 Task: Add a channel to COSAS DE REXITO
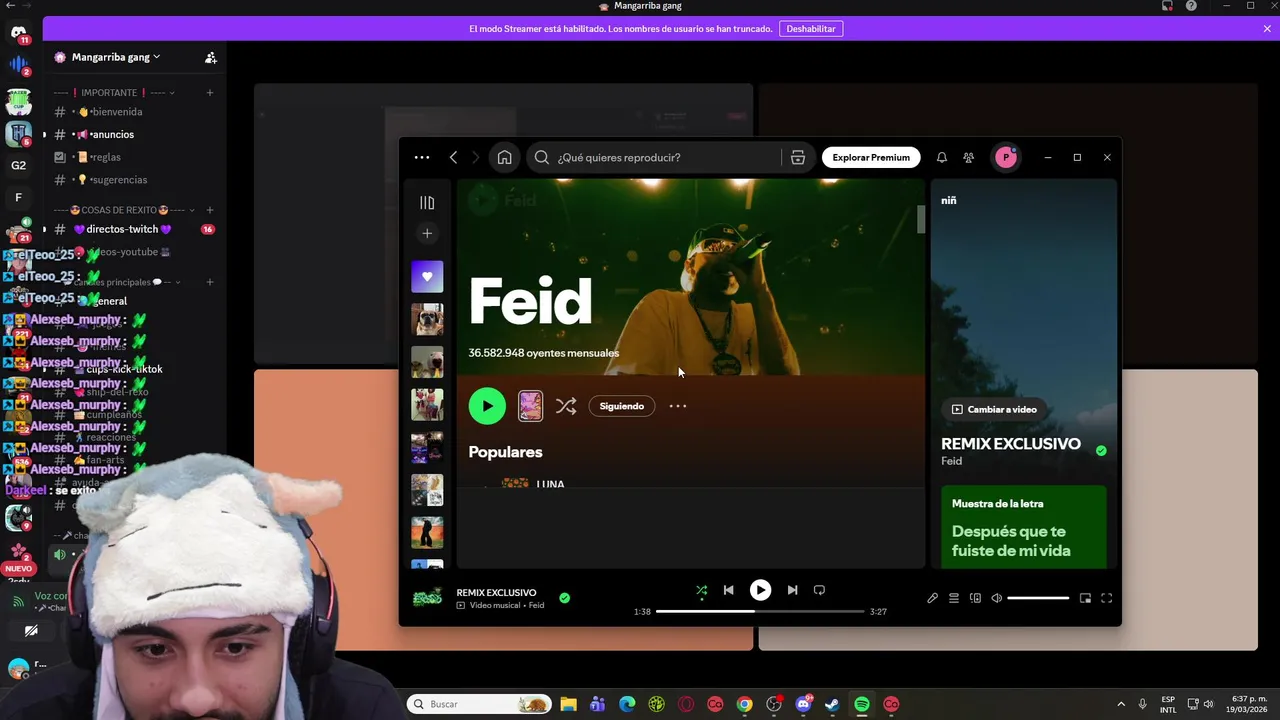coord(210,210)
